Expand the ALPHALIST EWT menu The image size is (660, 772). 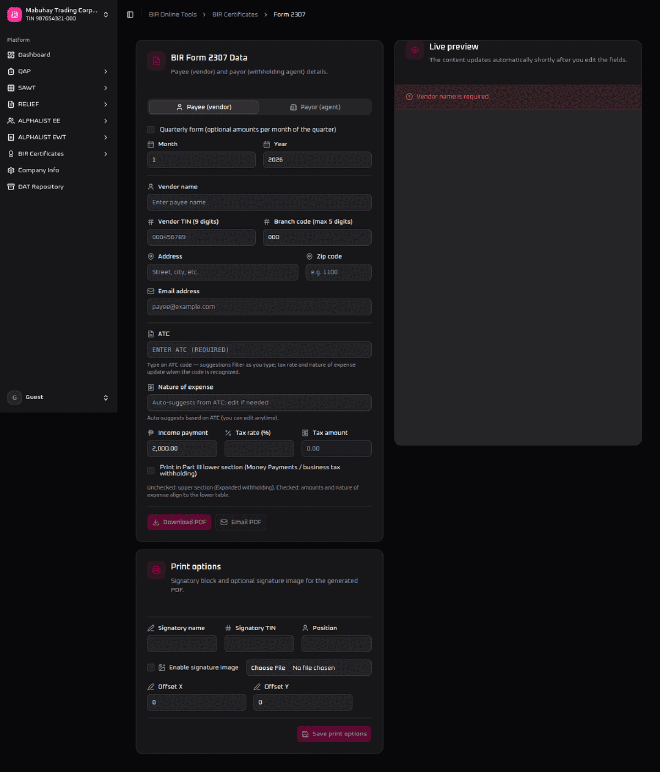point(59,137)
